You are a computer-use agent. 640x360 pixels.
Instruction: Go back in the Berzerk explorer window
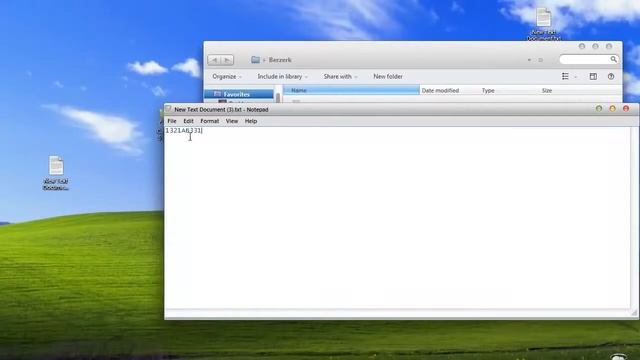214,60
